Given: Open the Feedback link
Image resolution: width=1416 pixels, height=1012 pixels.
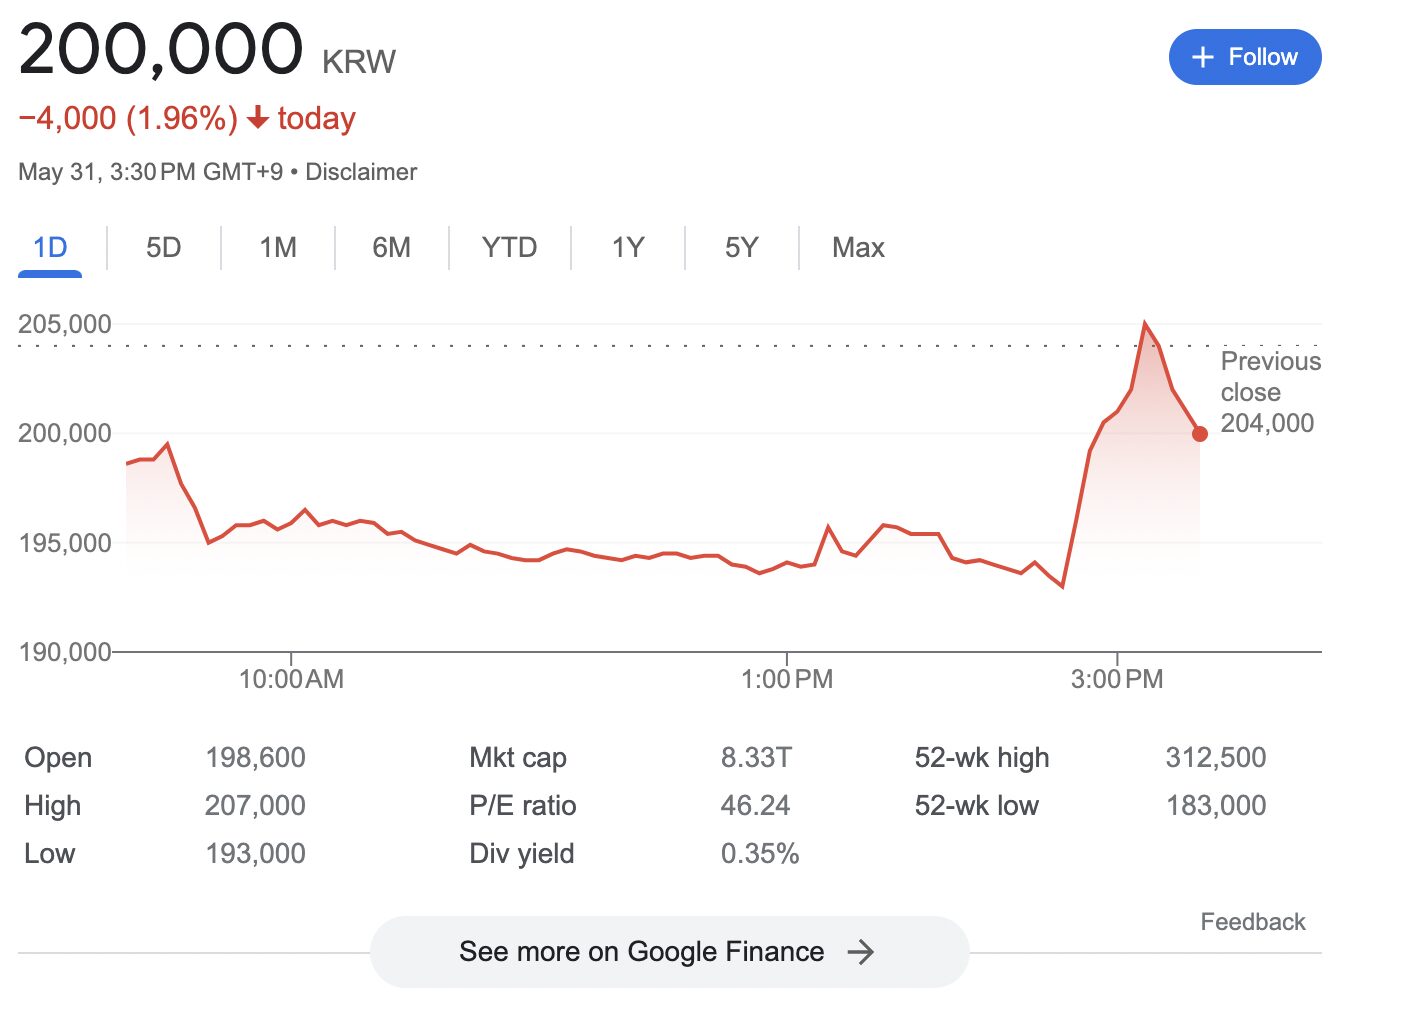Looking at the screenshot, I should point(1252,921).
